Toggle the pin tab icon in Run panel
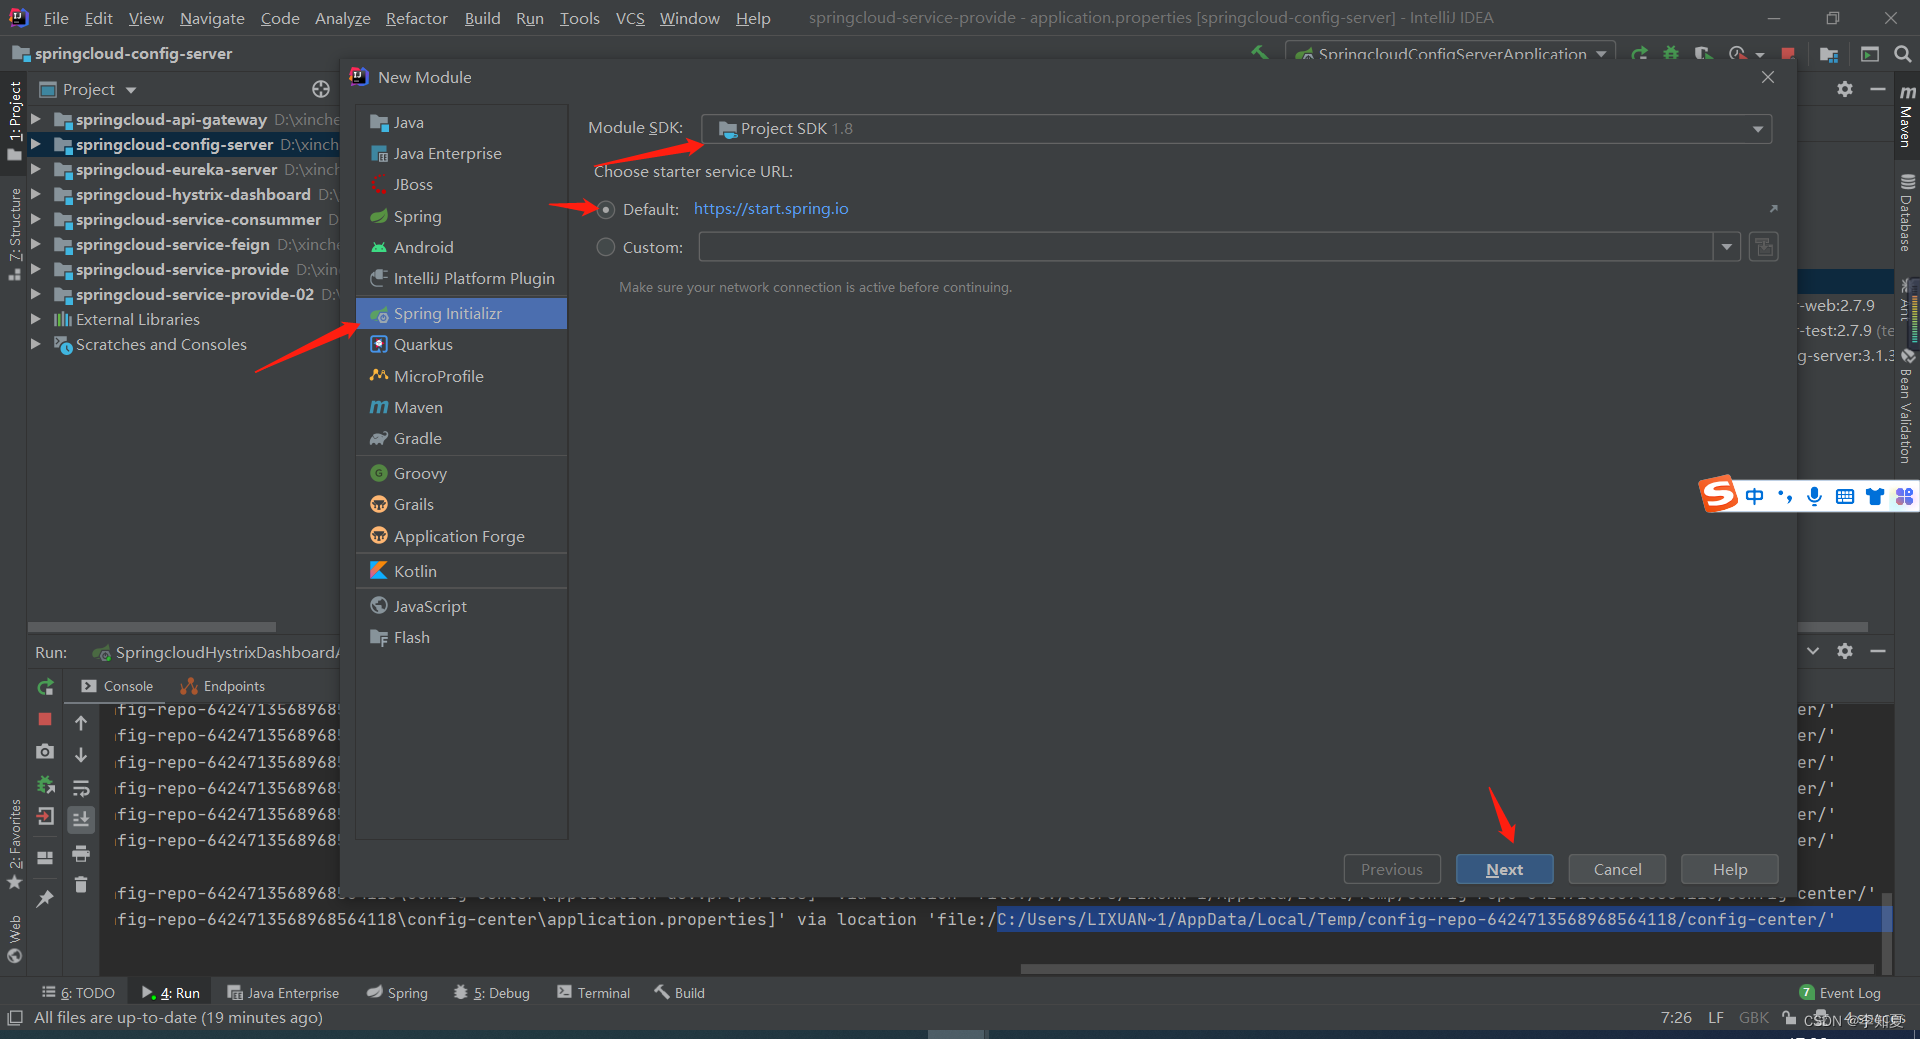Screen dimensions: 1920x1039 [x=45, y=898]
